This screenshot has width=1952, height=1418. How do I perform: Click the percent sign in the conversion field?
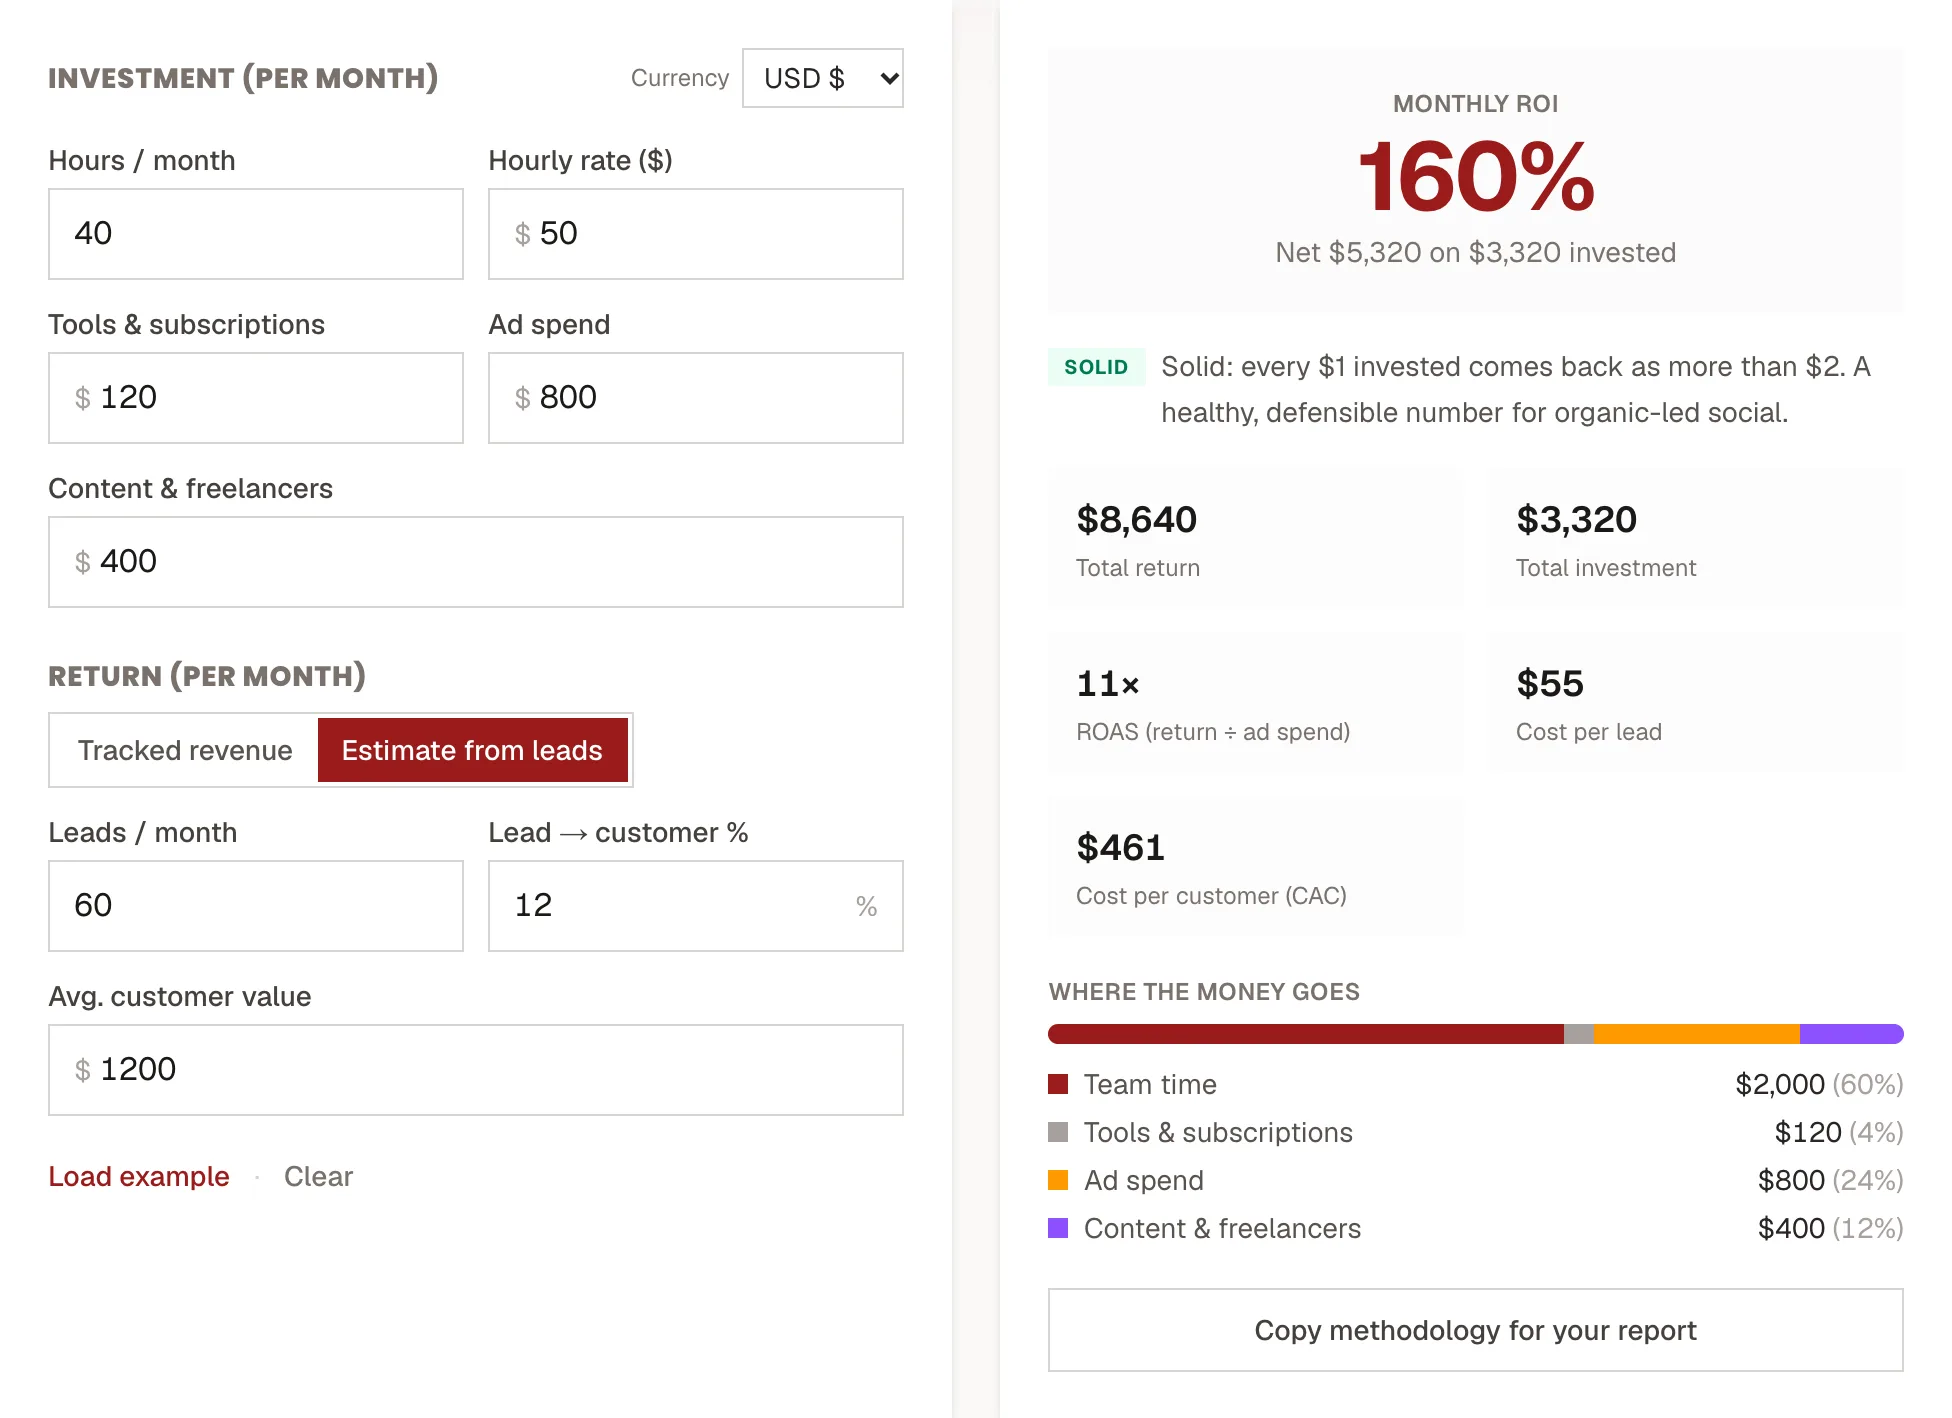point(866,907)
